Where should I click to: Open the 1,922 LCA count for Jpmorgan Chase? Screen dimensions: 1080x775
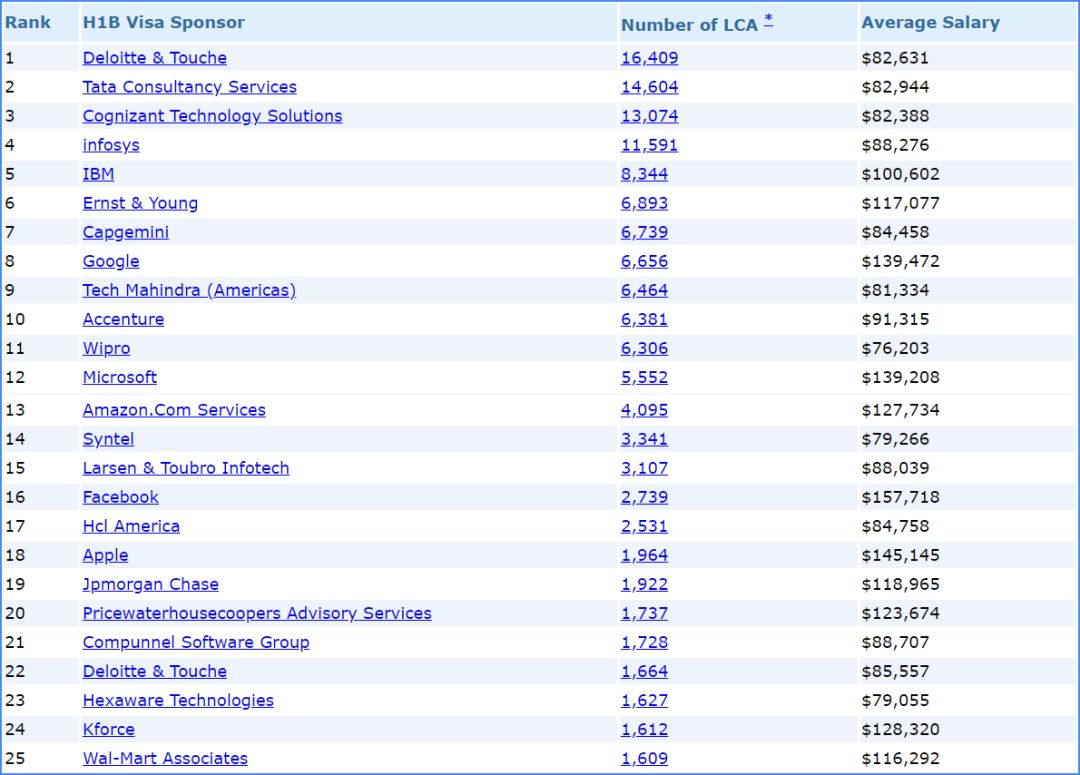coord(645,584)
